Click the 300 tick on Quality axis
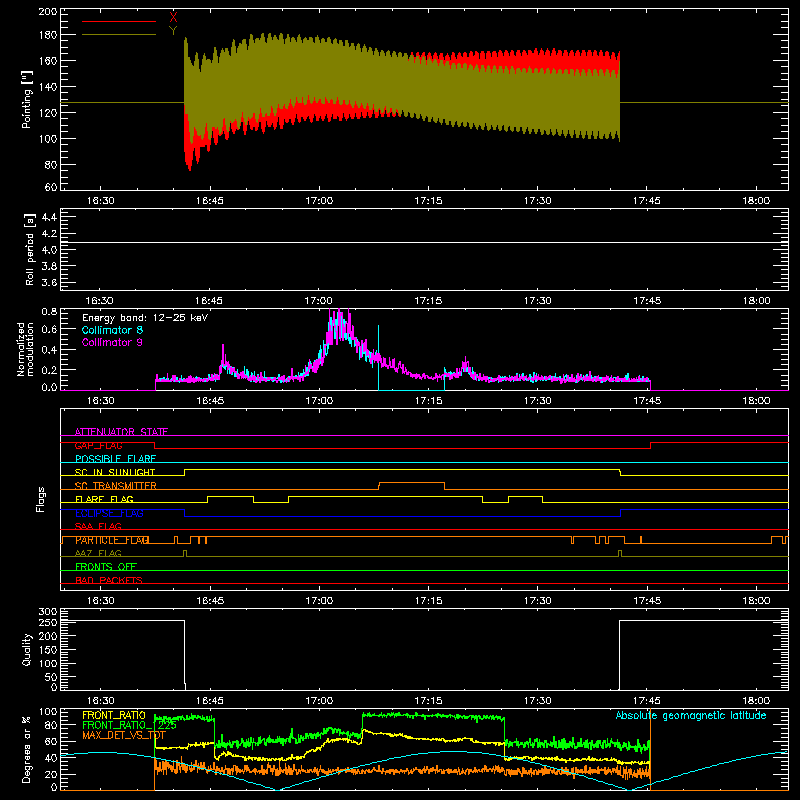Viewport: 800px width, 800px height. coord(48,612)
